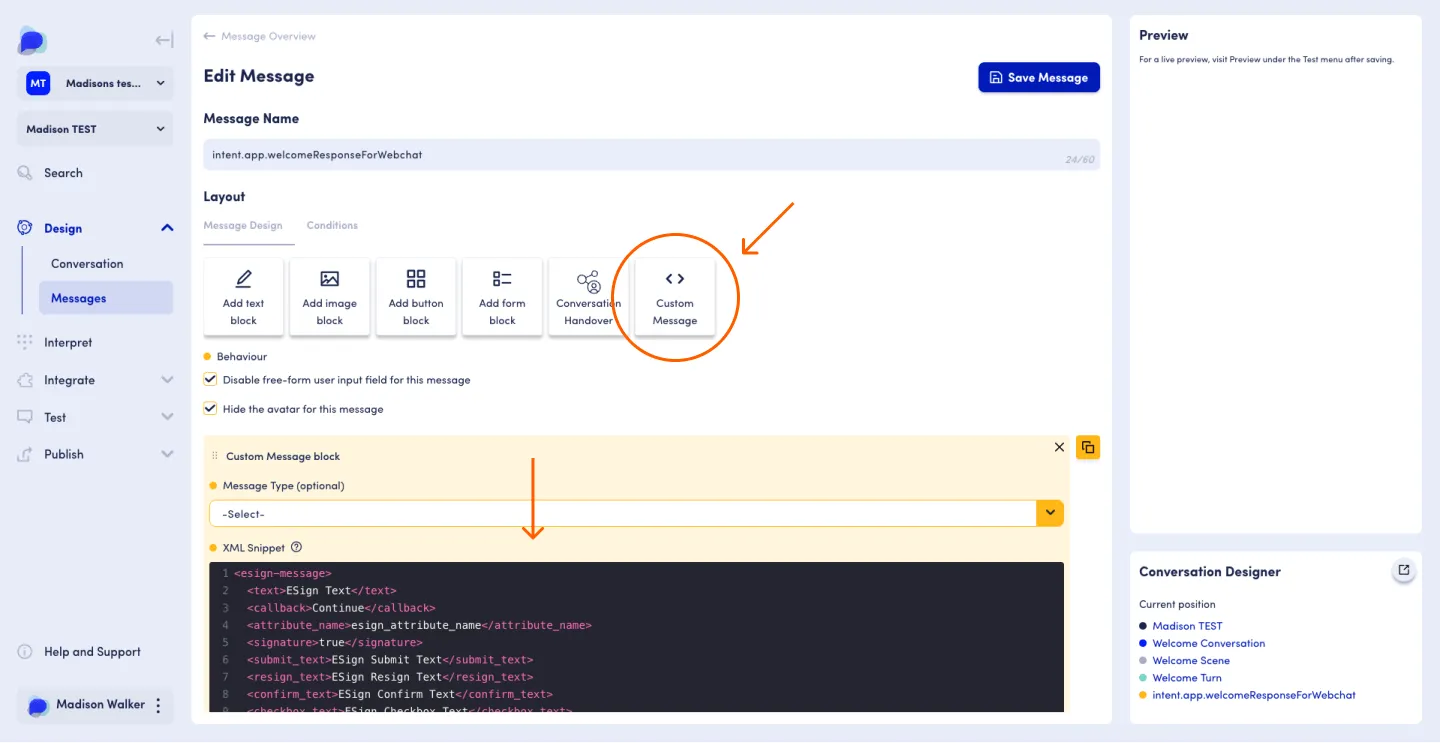Add form block
1440x743 pixels.
pos(502,296)
